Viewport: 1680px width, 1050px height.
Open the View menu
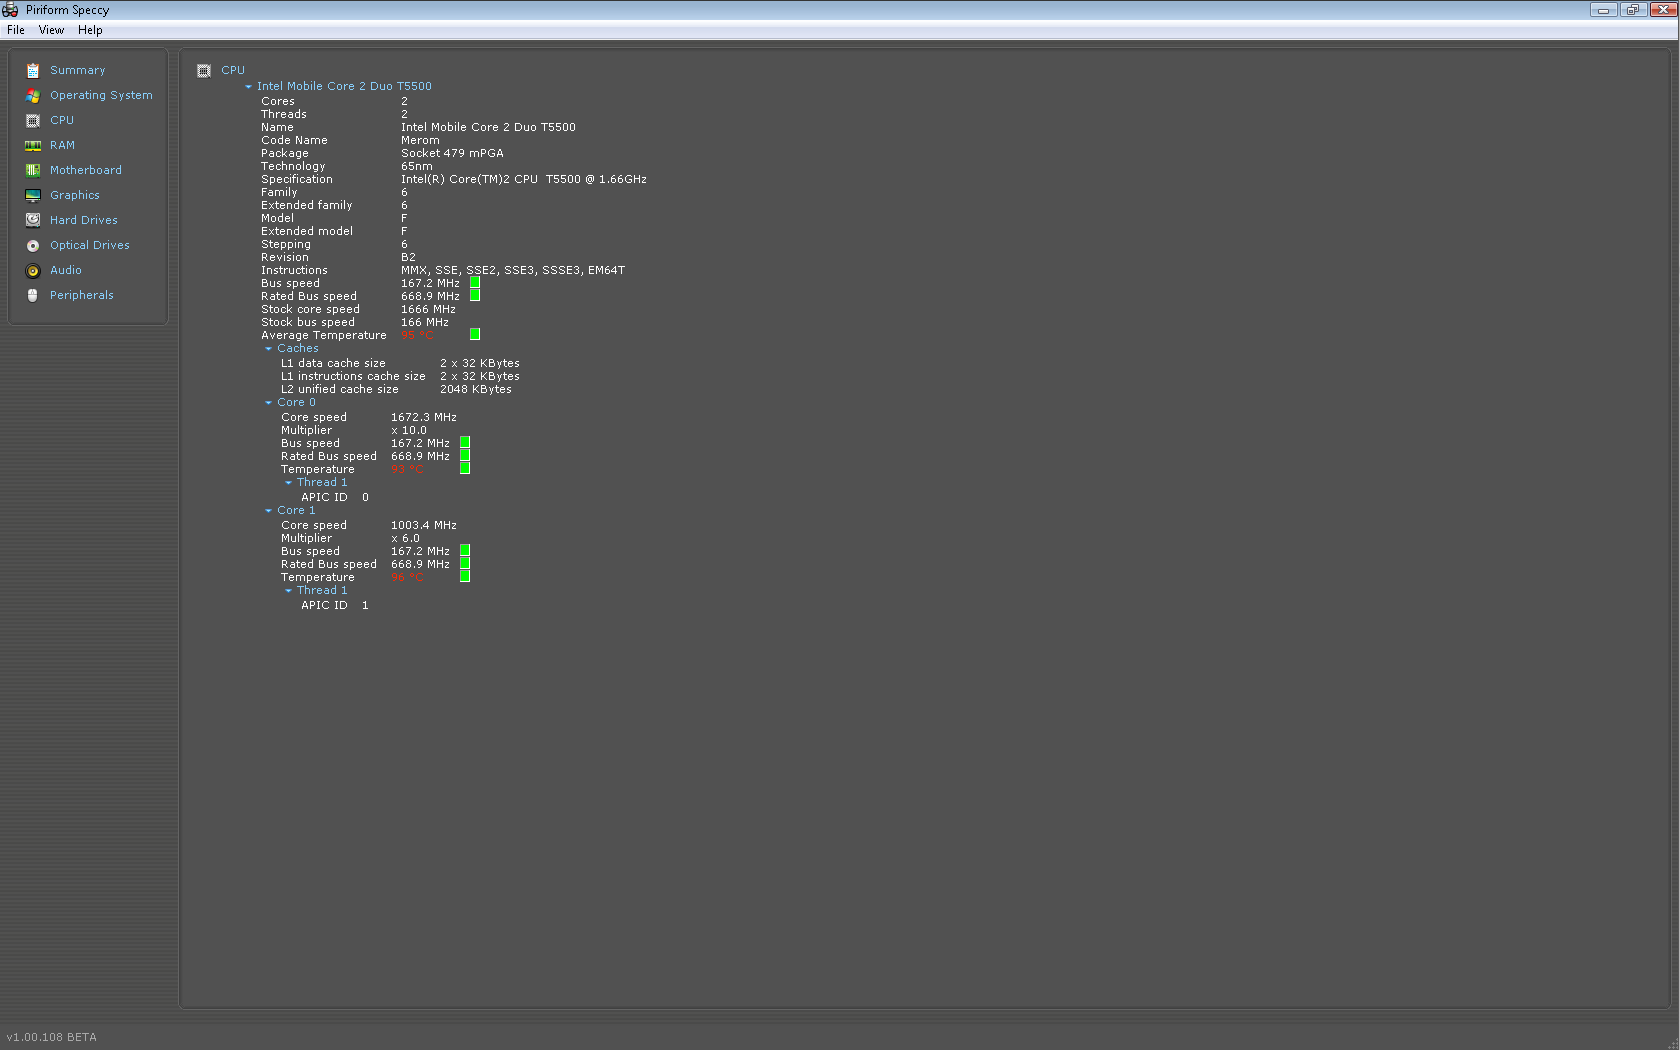[x=51, y=30]
